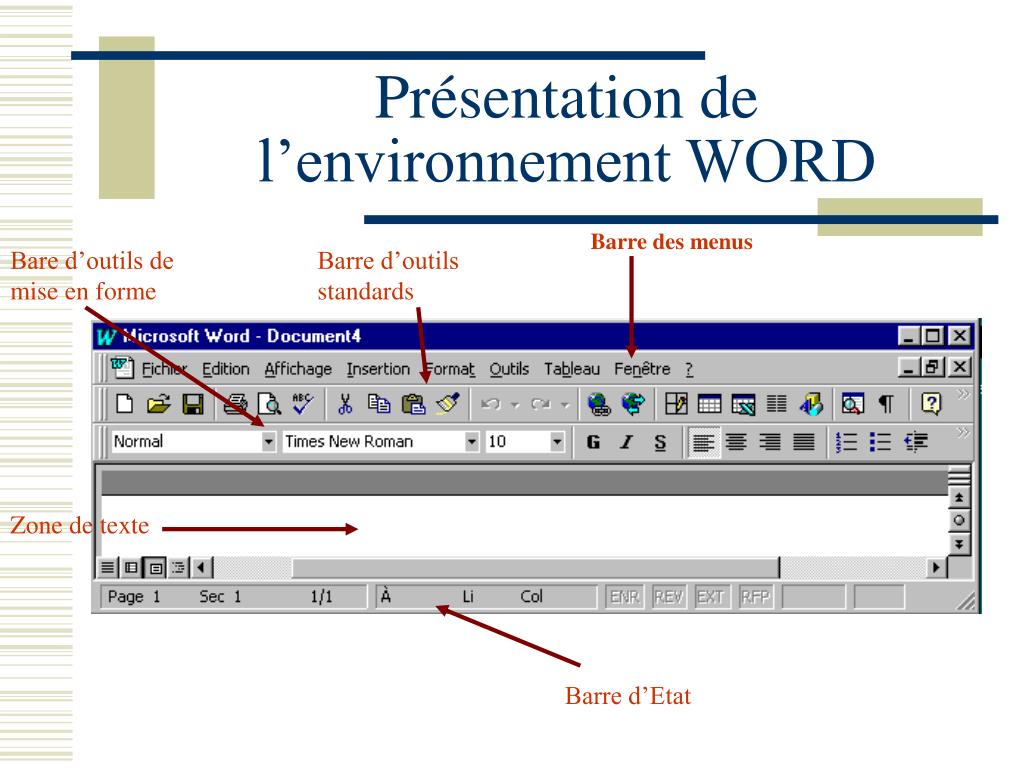Justify the paragraph text
1024x768 pixels.
804,442
